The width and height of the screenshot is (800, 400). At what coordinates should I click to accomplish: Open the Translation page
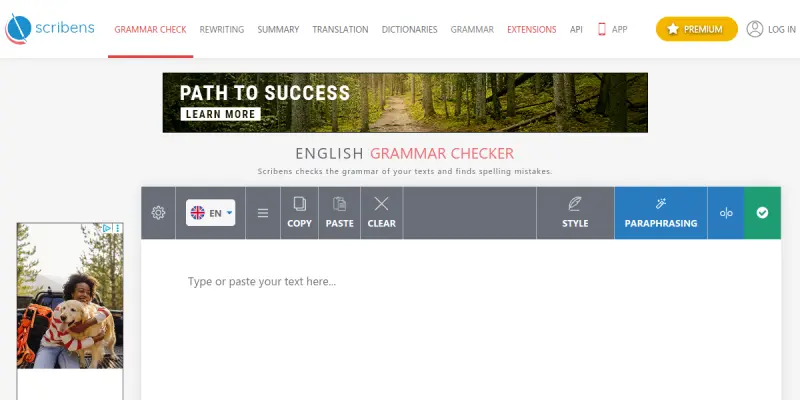[x=340, y=30]
